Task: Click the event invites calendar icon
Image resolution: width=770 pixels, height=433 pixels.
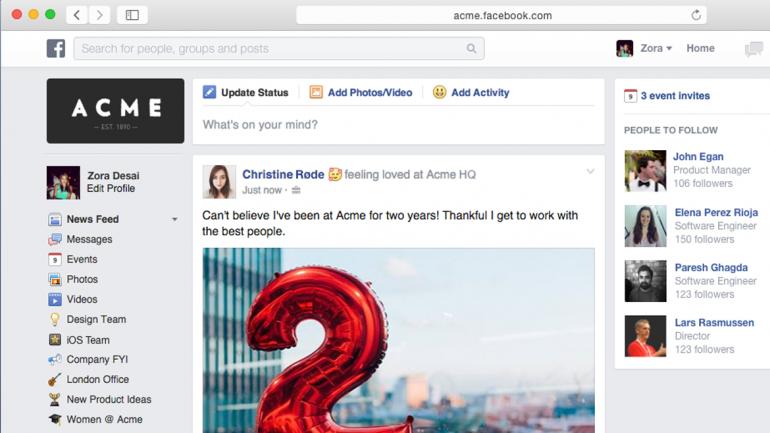Action: coord(631,96)
